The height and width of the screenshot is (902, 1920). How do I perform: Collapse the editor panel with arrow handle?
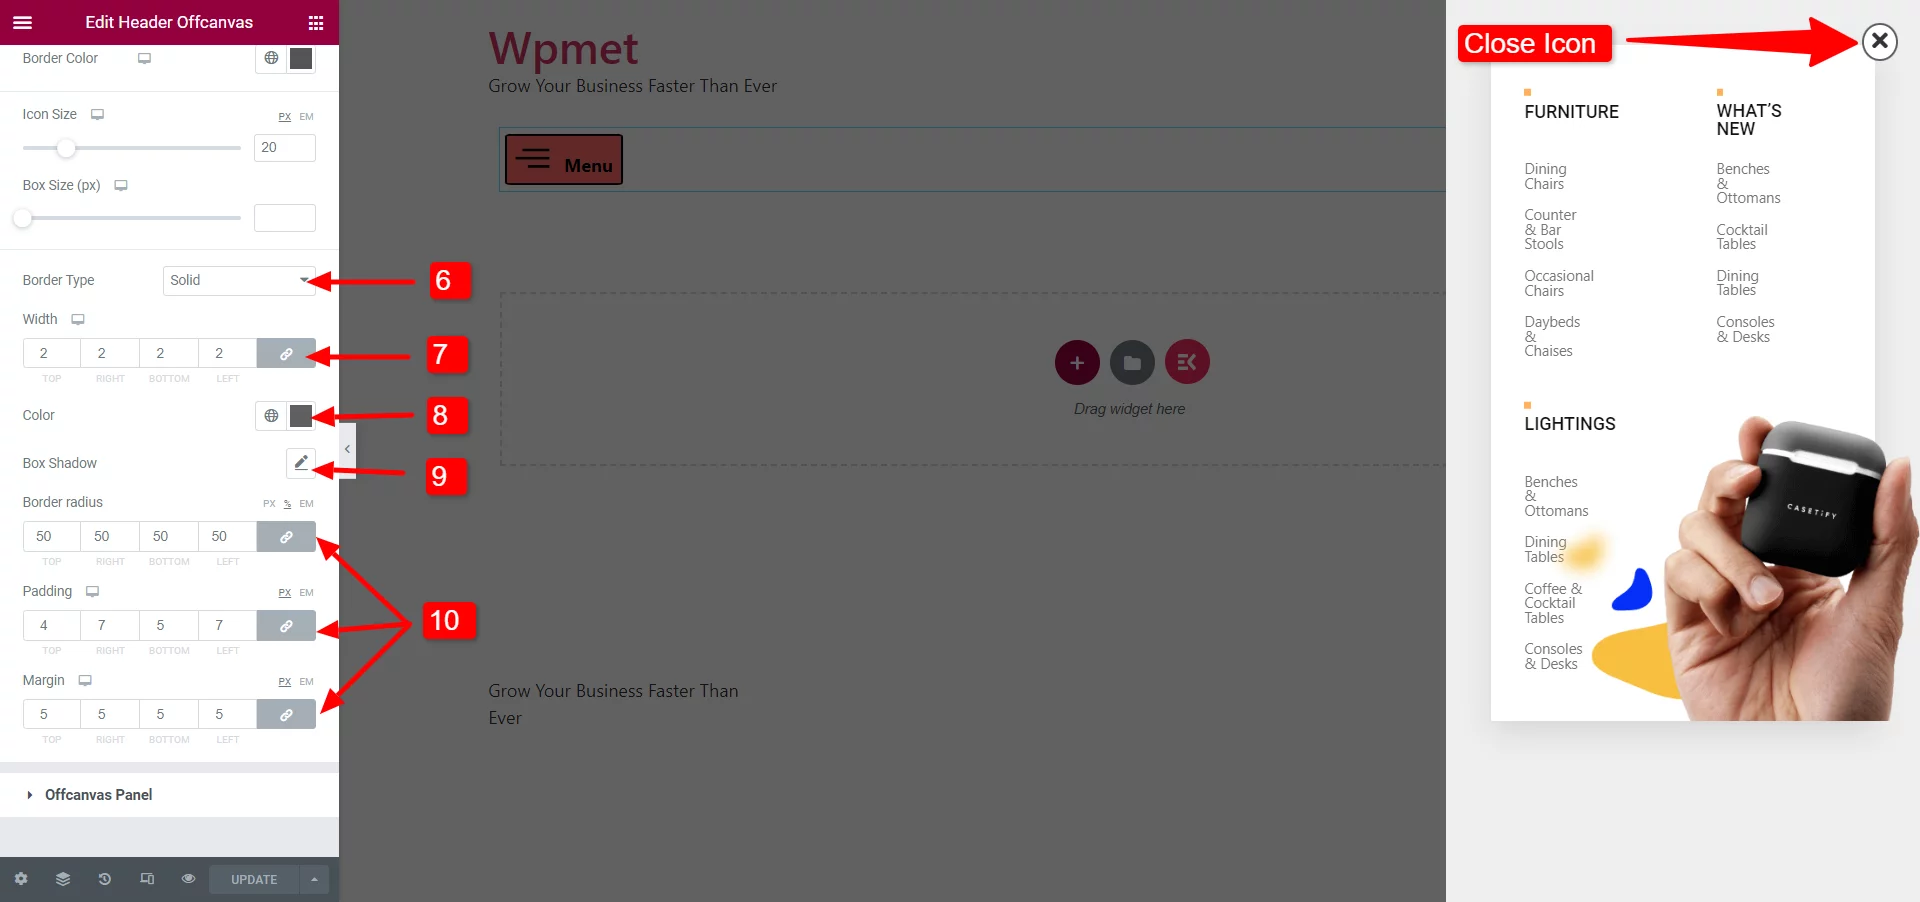(x=347, y=450)
